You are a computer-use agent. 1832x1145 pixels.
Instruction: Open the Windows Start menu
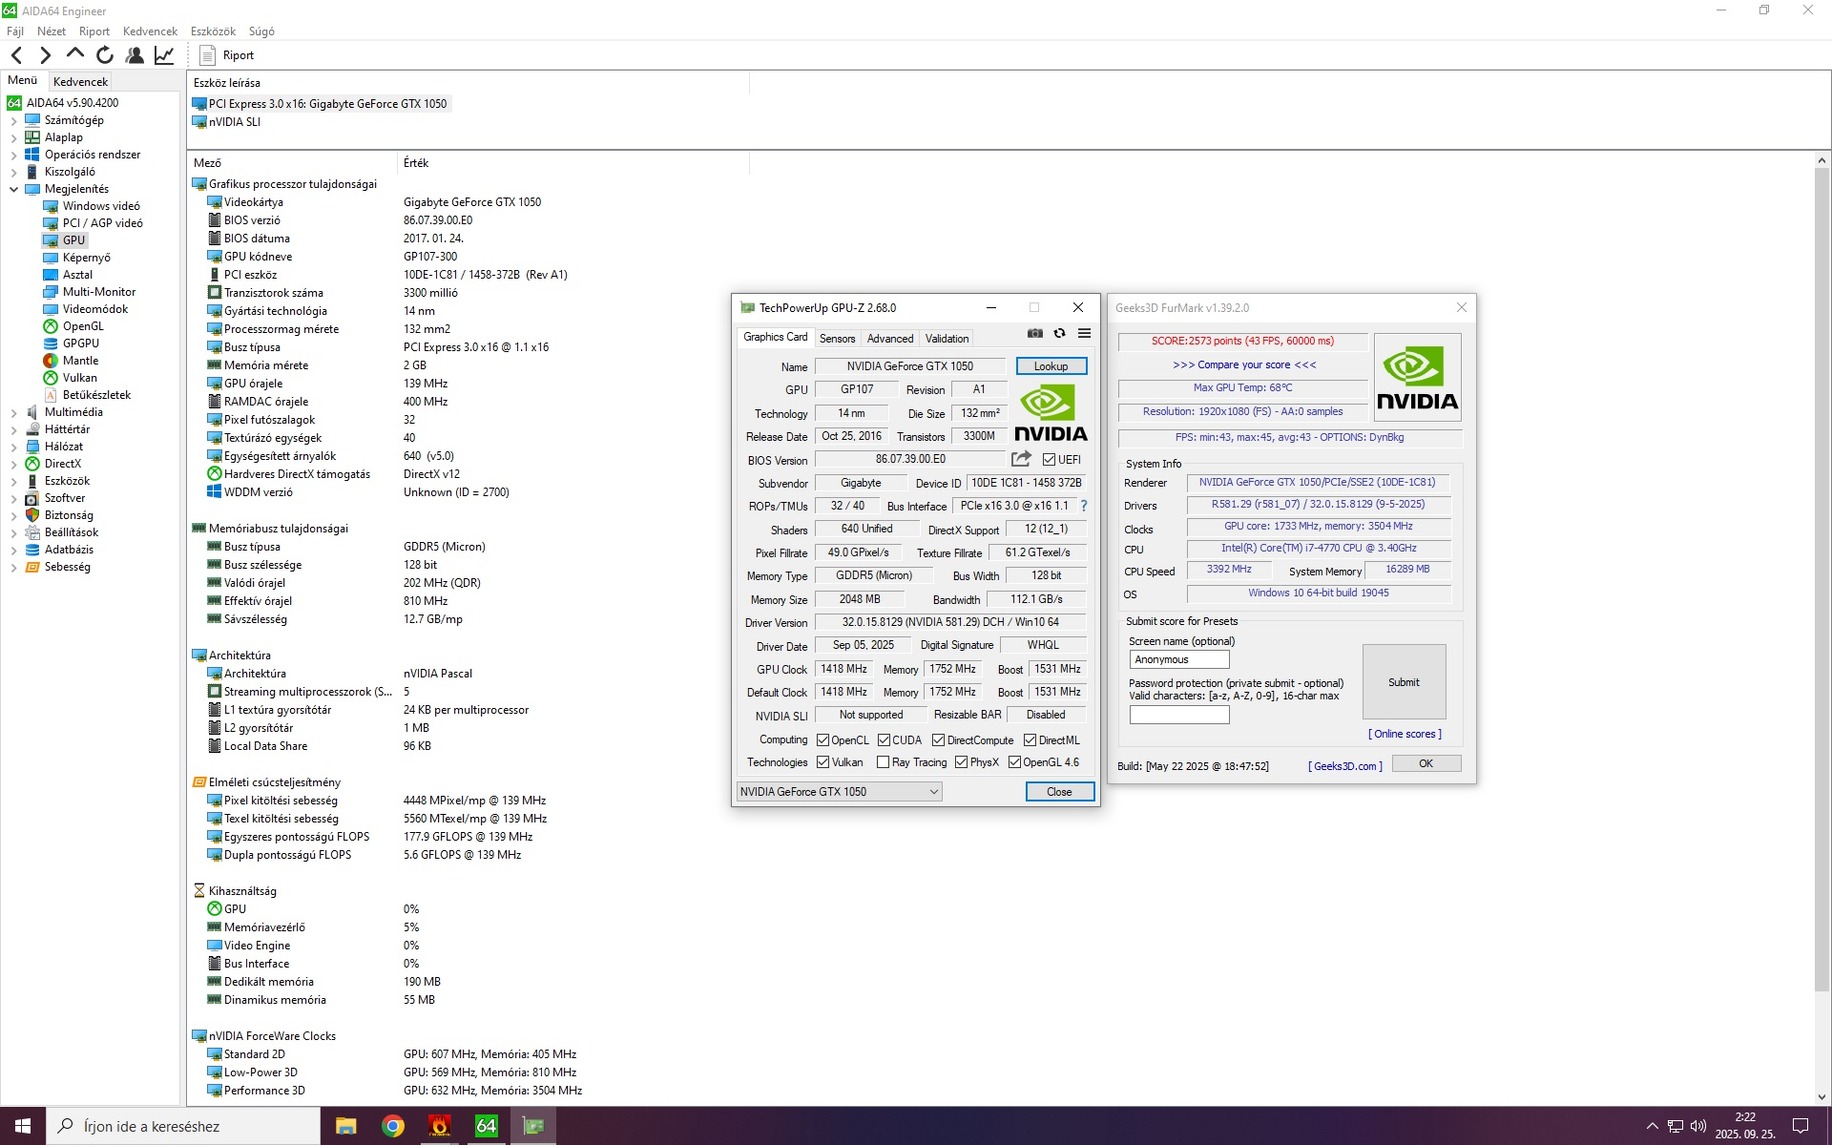coord(22,1126)
